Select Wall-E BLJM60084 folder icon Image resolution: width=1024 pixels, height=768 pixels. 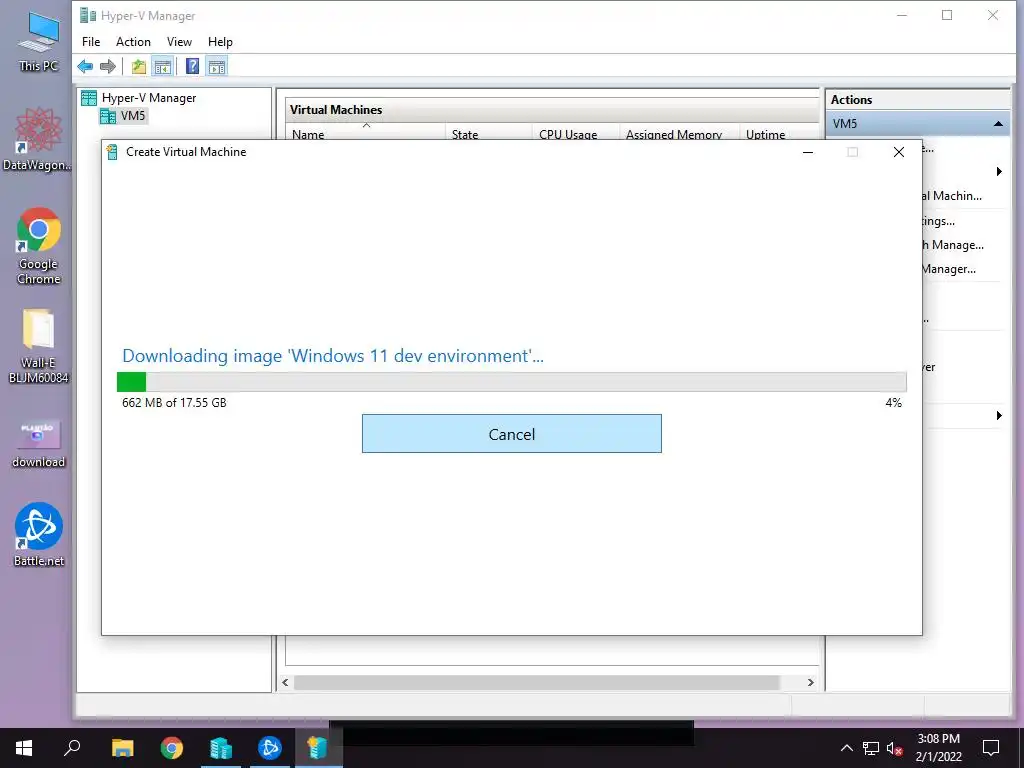coord(39,346)
